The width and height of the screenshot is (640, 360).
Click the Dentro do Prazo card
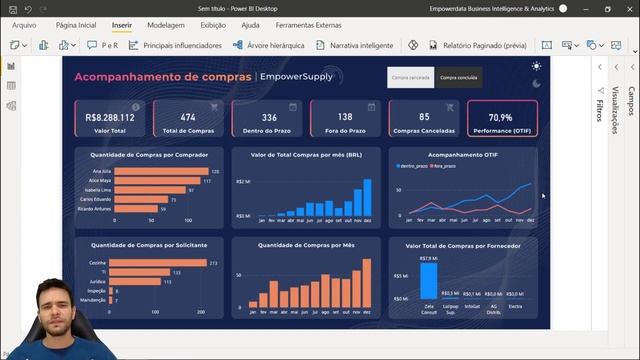pyautogui.click(x=267, y=118)
